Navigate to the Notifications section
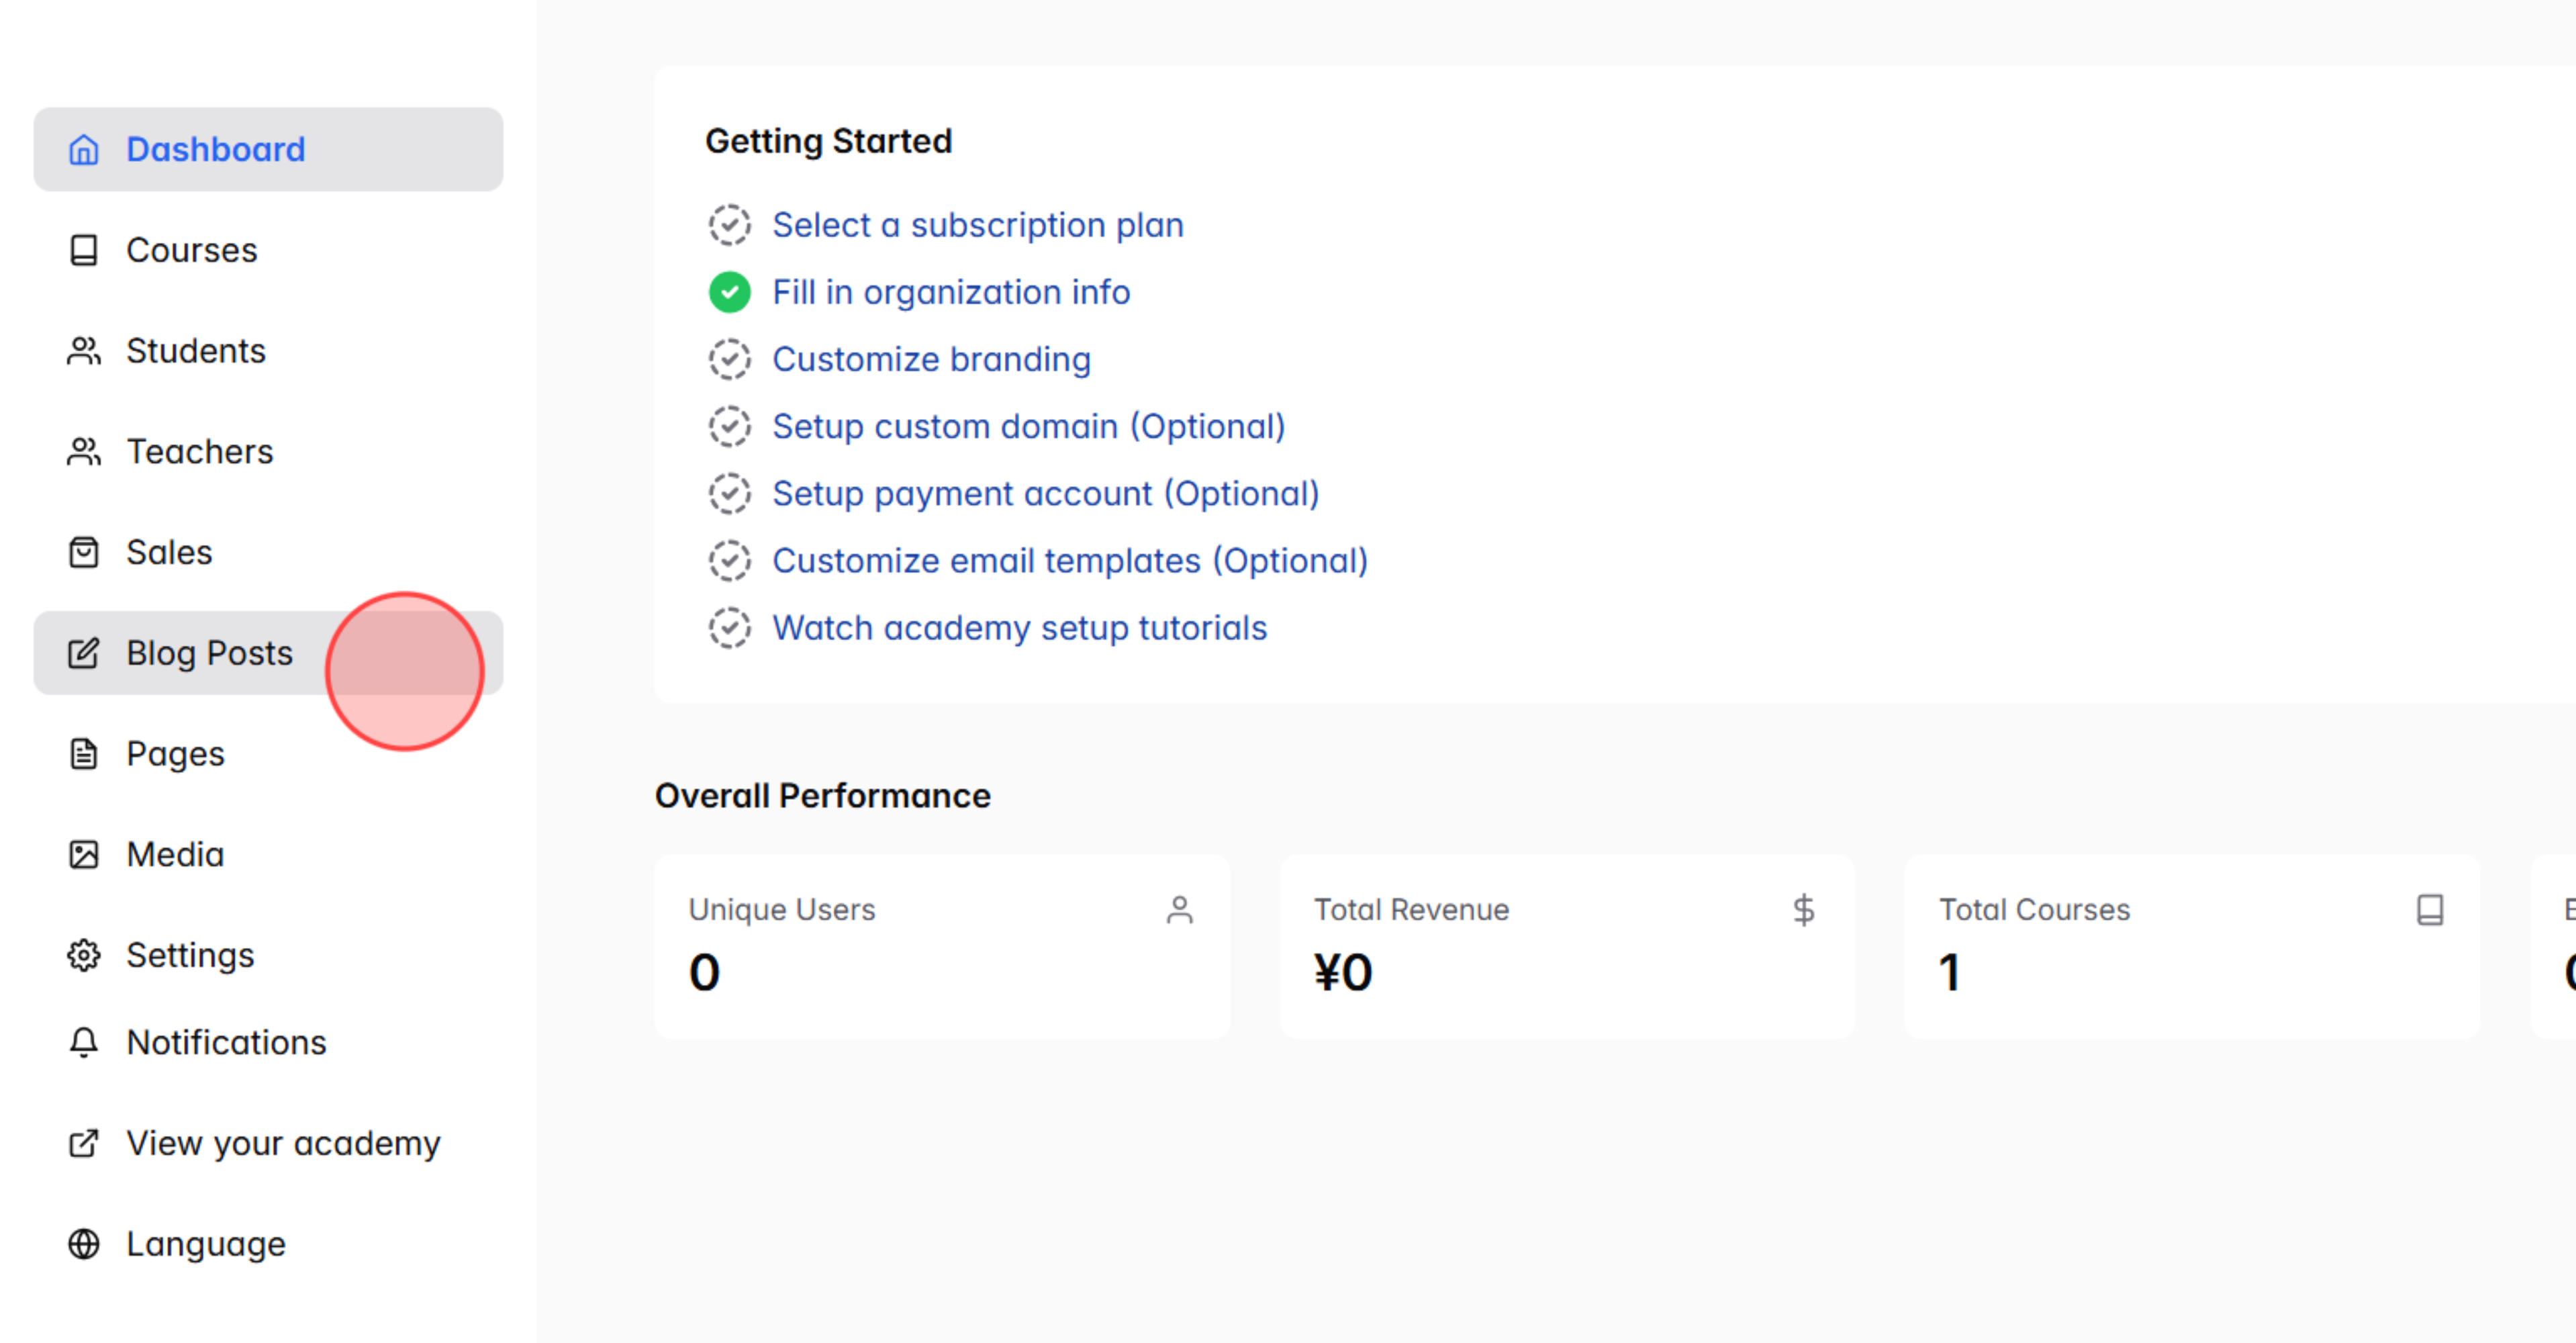This screenshot has width=2576, height=1343. point(226,1043)
